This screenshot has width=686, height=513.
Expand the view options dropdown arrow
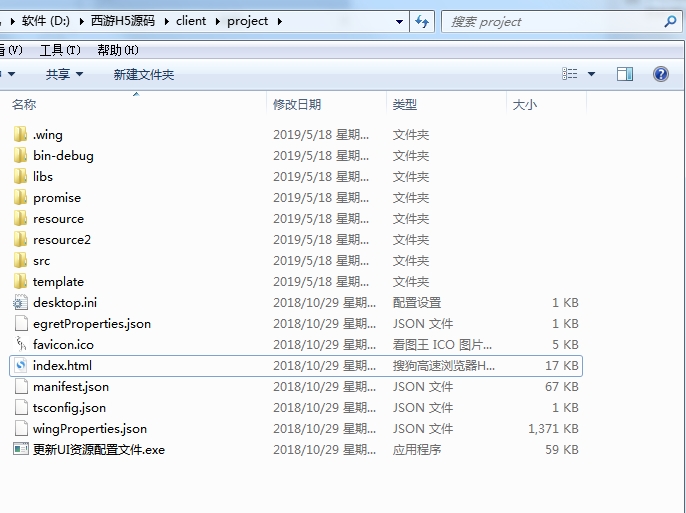(591, 74)
